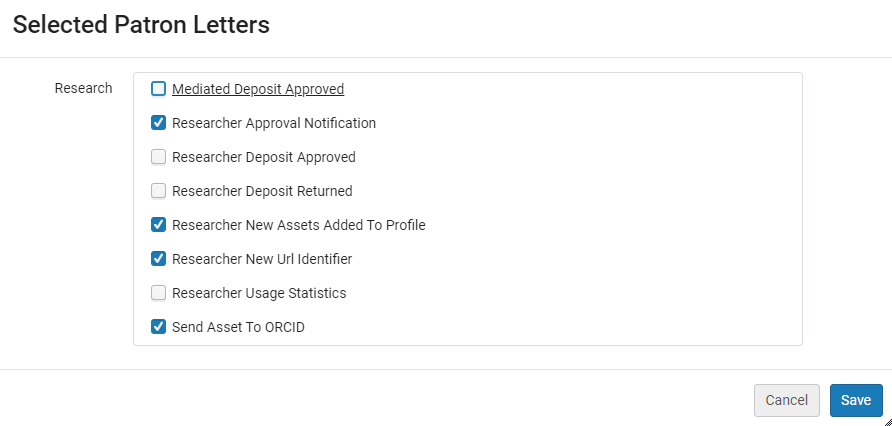Tick the Researcher Deposit Returned checkbox
This screenshot has height=426, width=892.
(159, 191)
